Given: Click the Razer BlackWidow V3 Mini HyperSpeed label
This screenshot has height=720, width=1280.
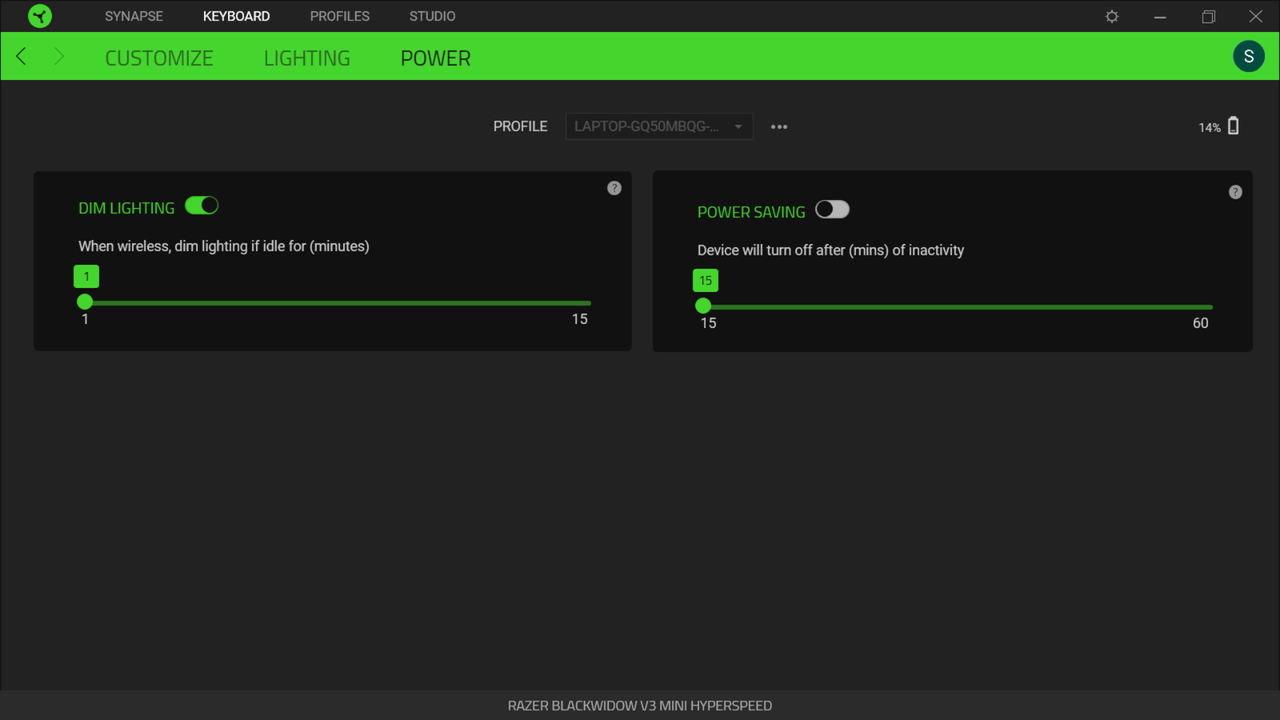Looking at the screenshot, I should (x=640, y=705).
